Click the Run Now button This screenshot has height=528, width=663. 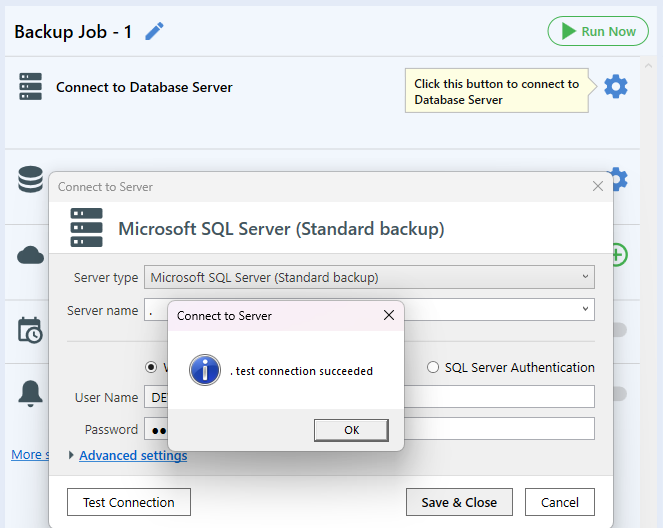[x=598, y=31]
